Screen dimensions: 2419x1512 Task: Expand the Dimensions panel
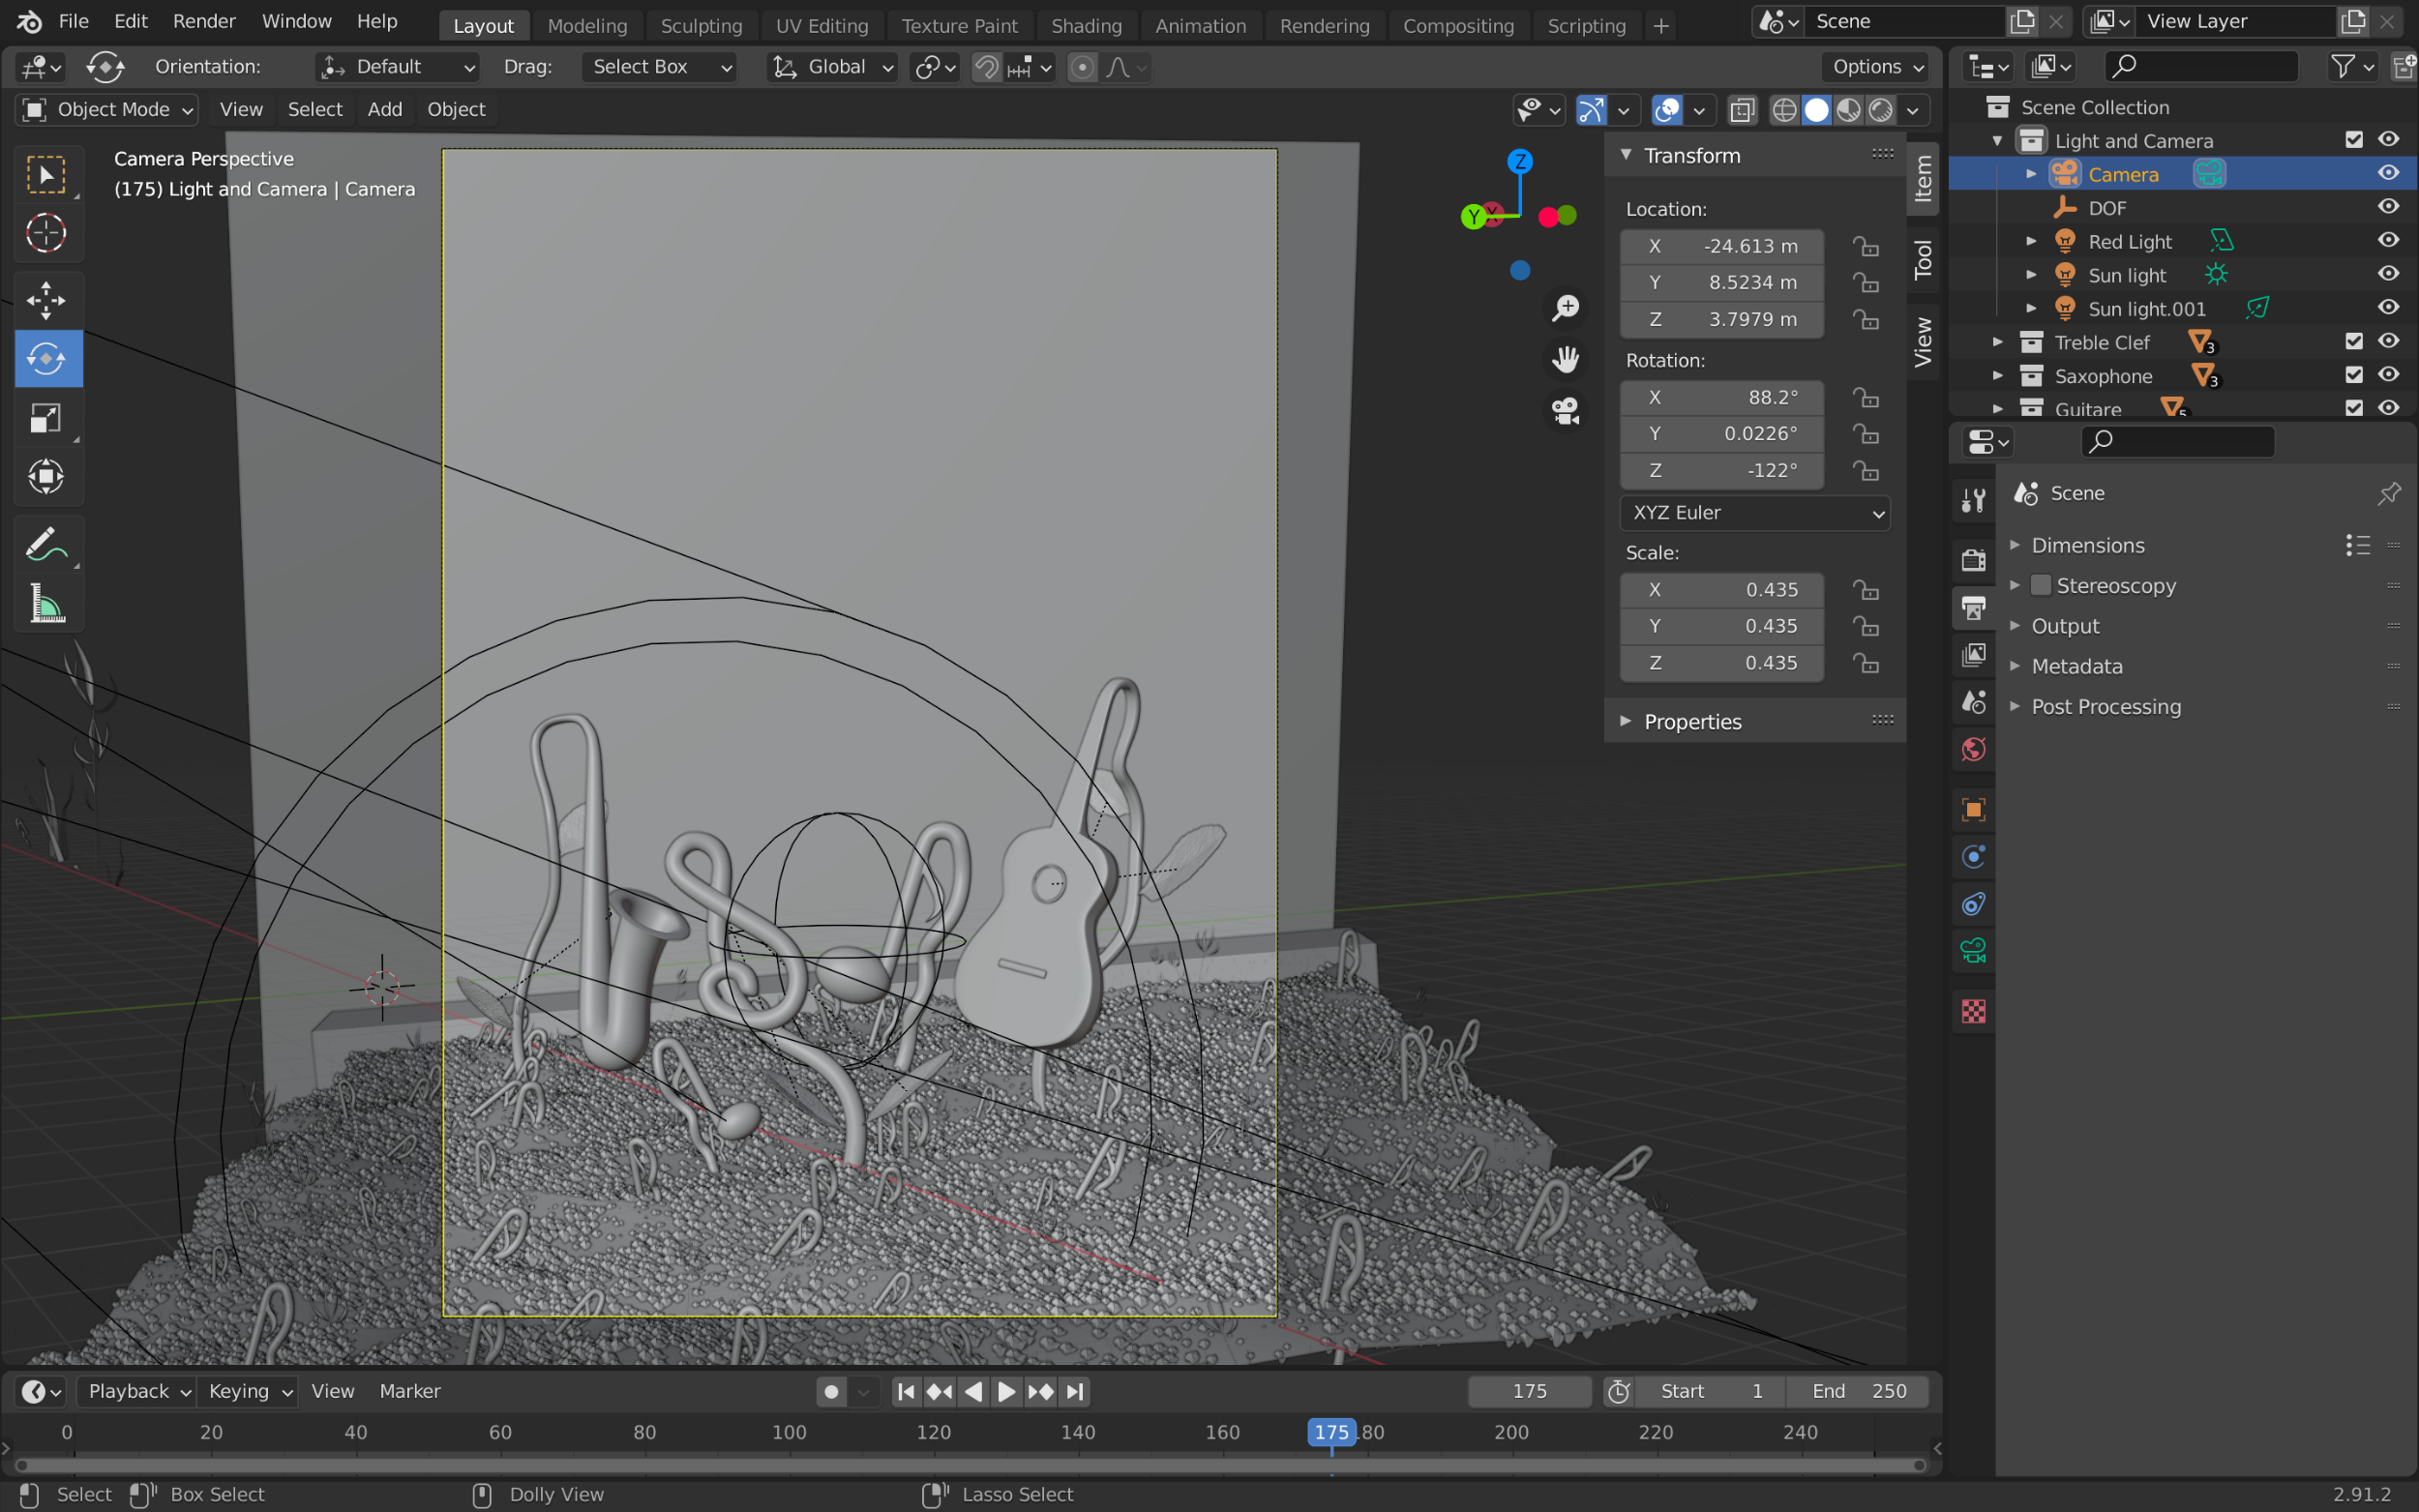click(x=2087, y=545)
